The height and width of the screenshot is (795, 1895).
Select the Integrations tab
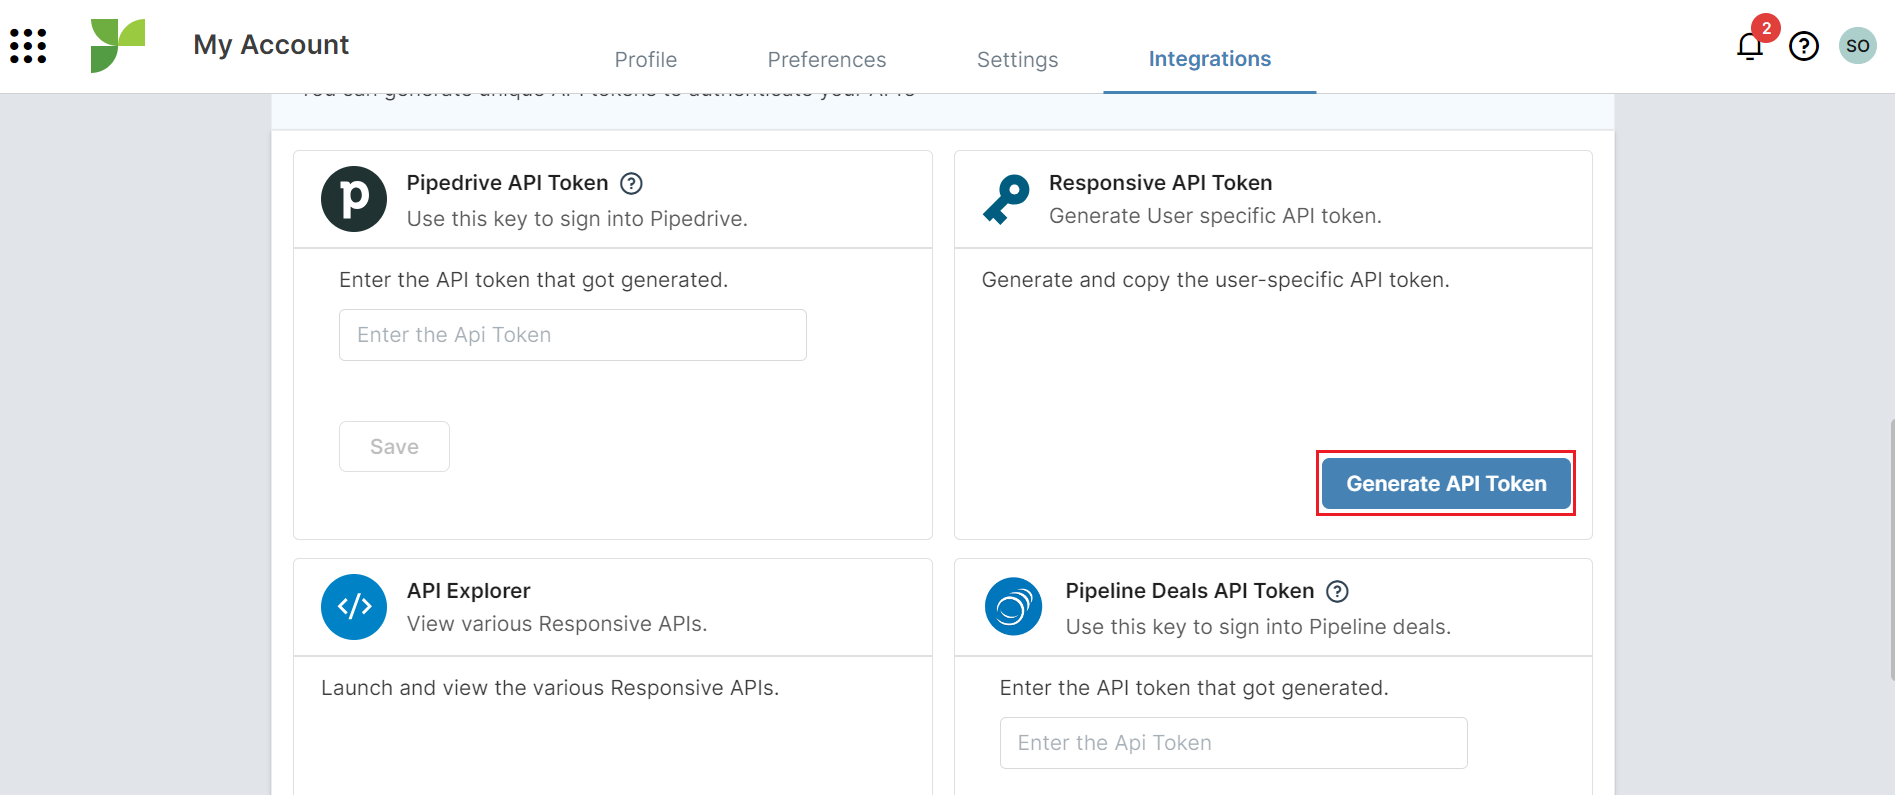pos(1210,59)
